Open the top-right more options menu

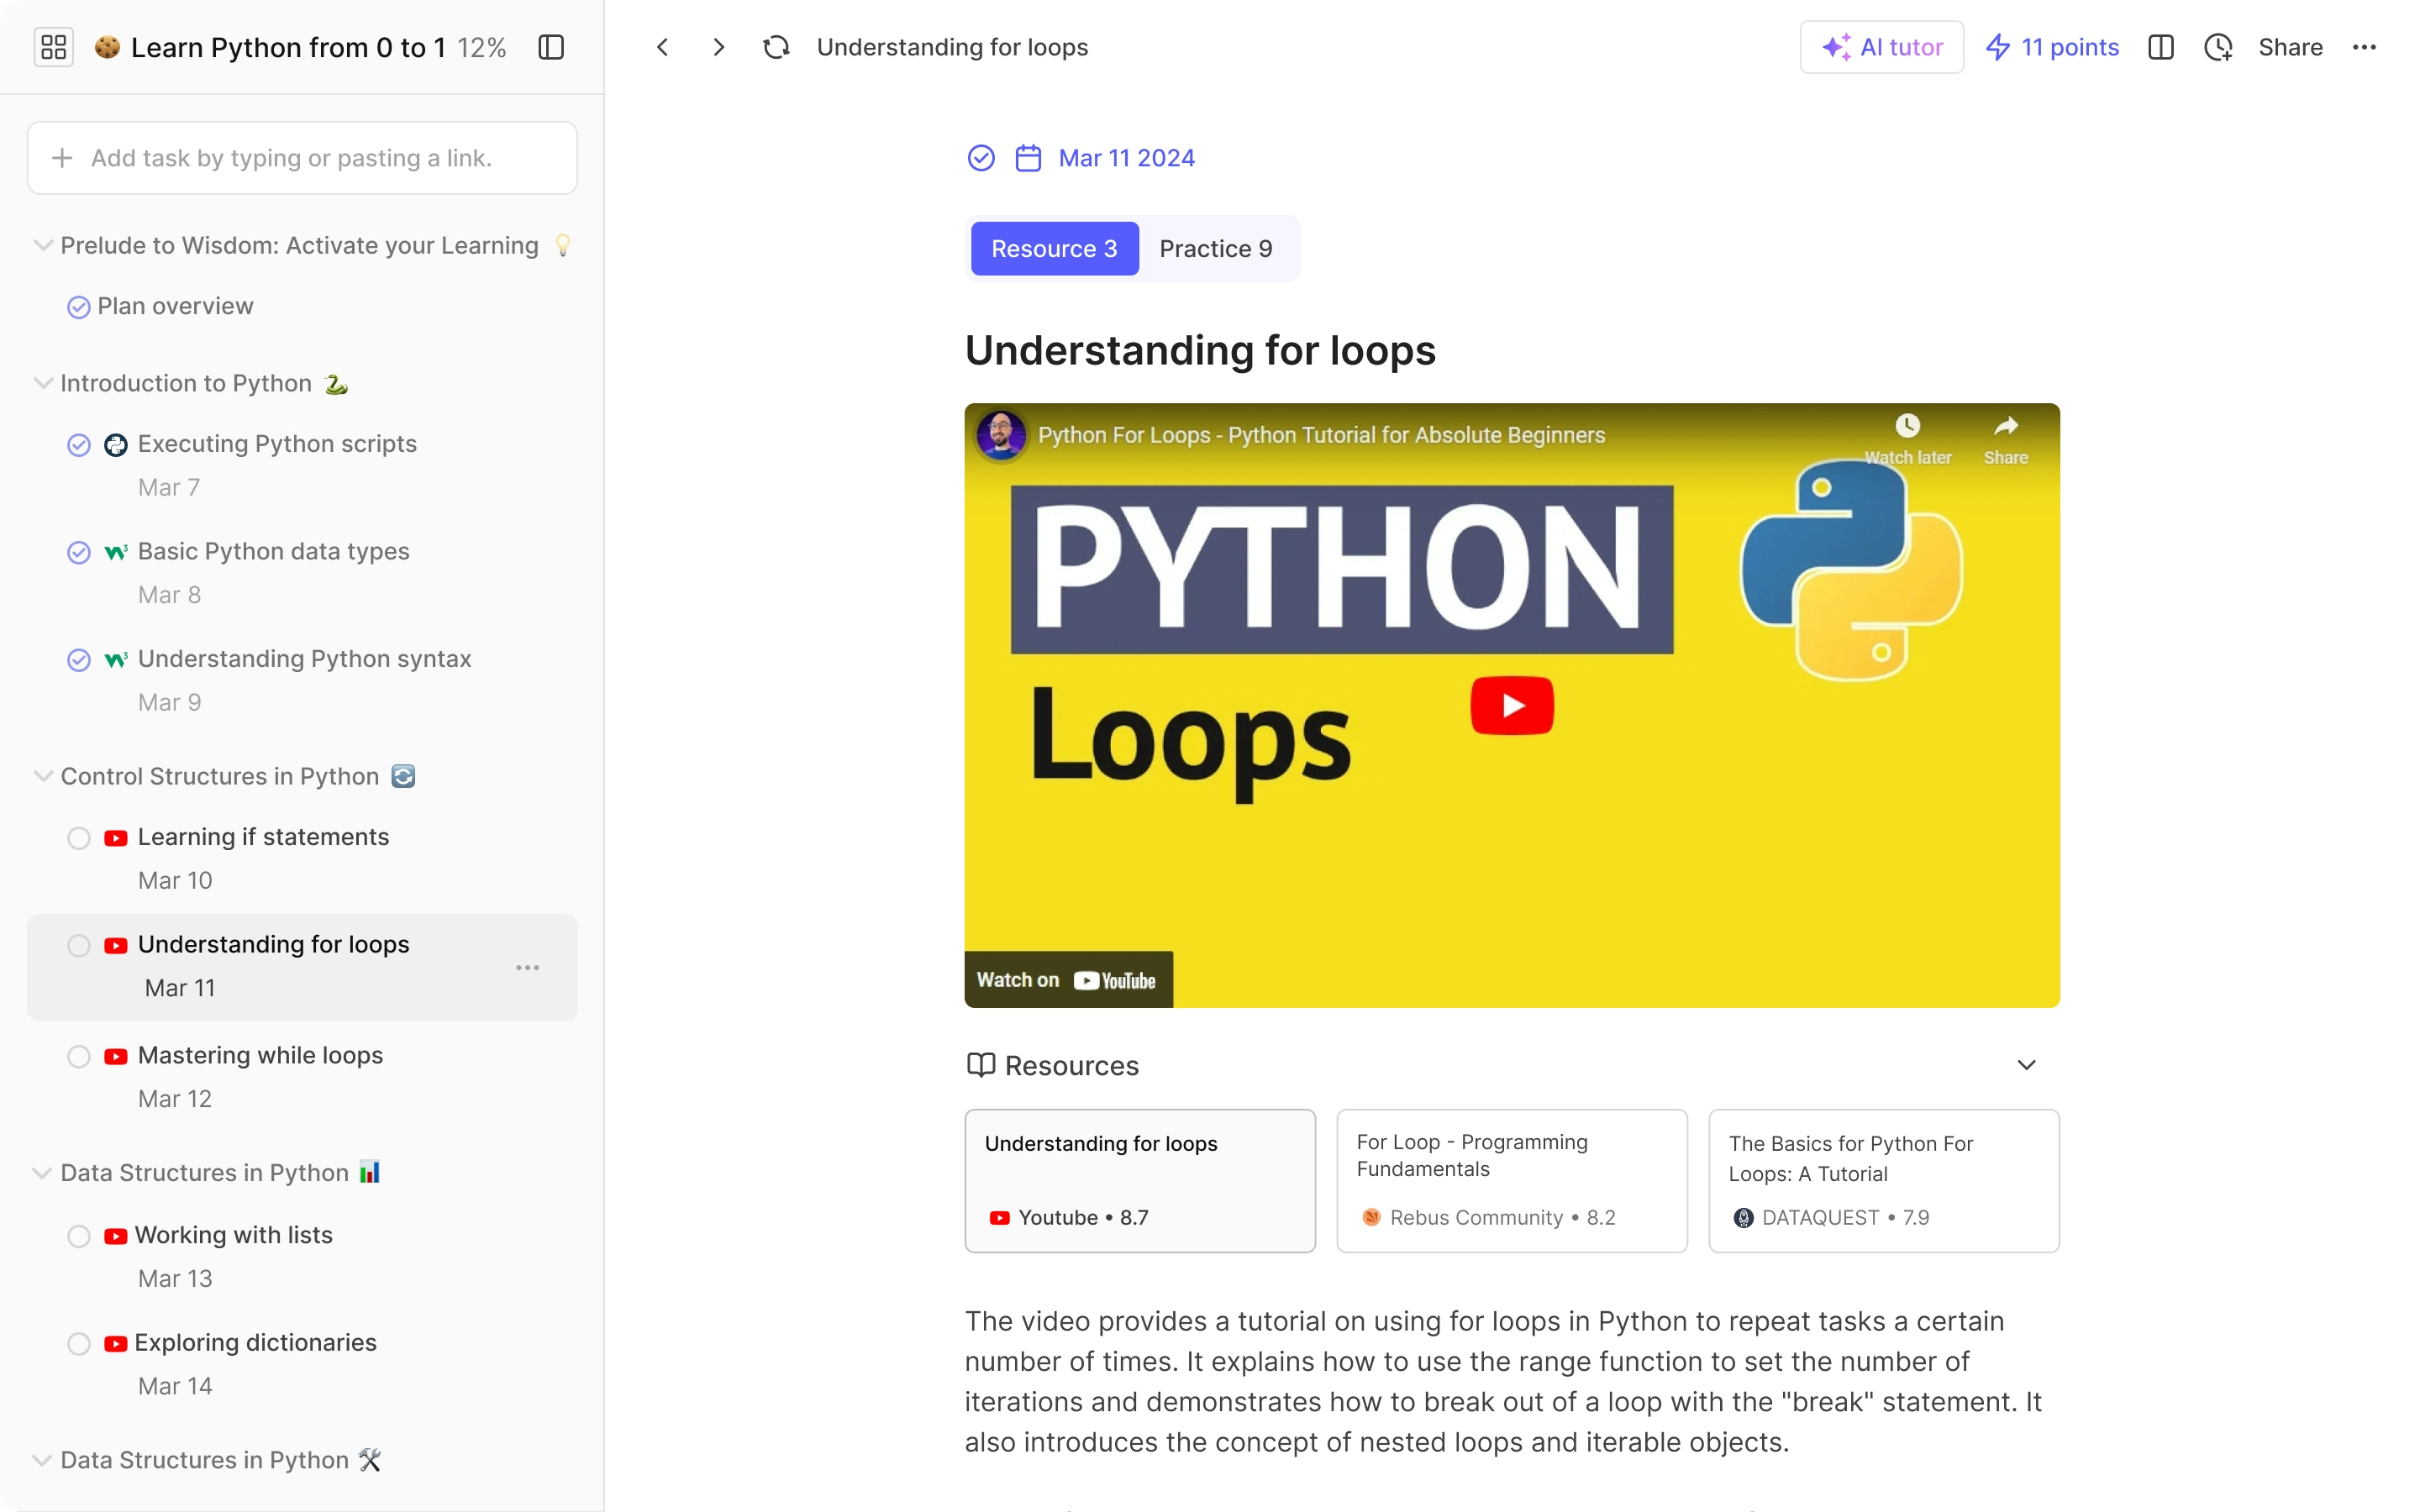(x=2364, y=47)
